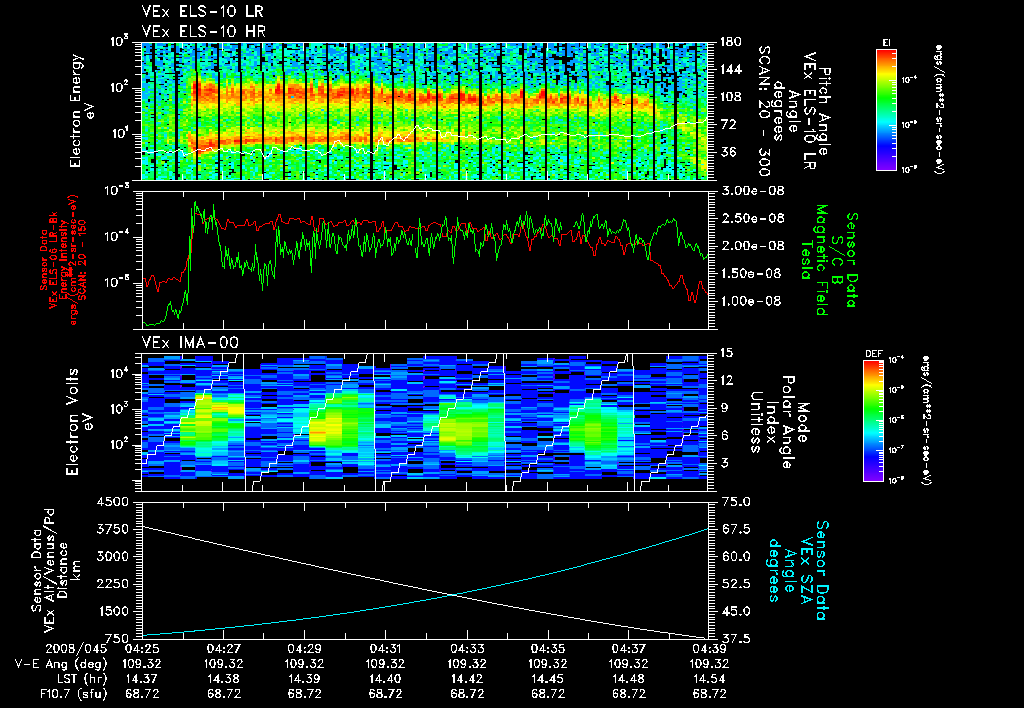The width and height of the screenshot is (1024, 708).
Task: Click the 67.5 SZA degree tick label
Action: pyautogui.click(x=735, y=529)
